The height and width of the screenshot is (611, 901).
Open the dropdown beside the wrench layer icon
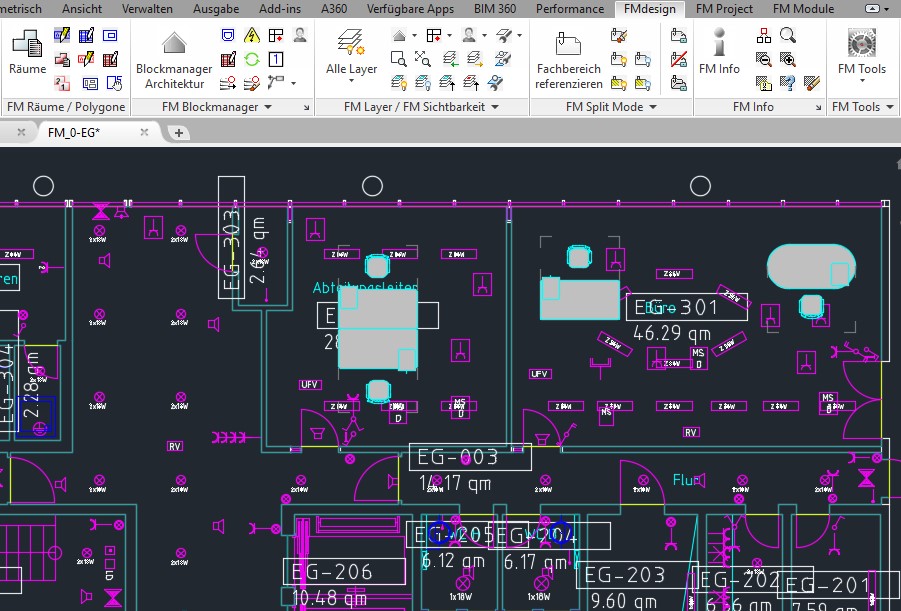point(519,36)
